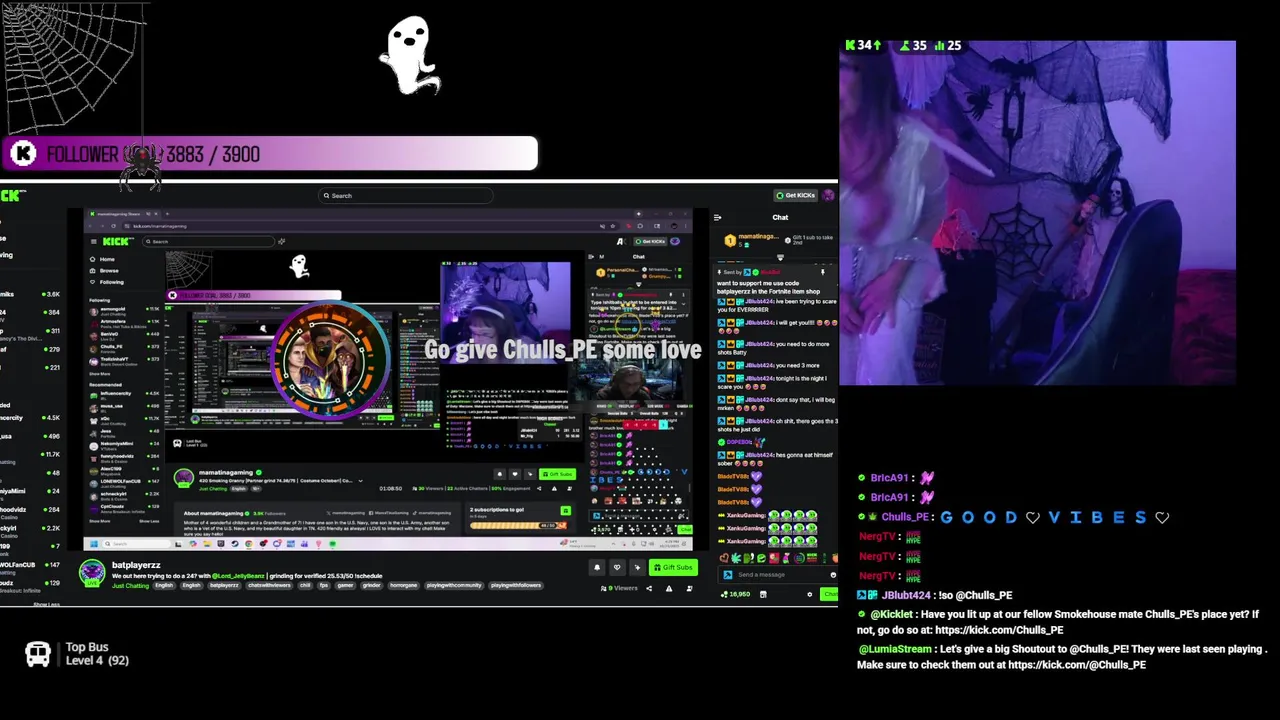
Task: Open the kick.com/Chulls_PE link in Kicklet message
Action: [x=999, y=630]
